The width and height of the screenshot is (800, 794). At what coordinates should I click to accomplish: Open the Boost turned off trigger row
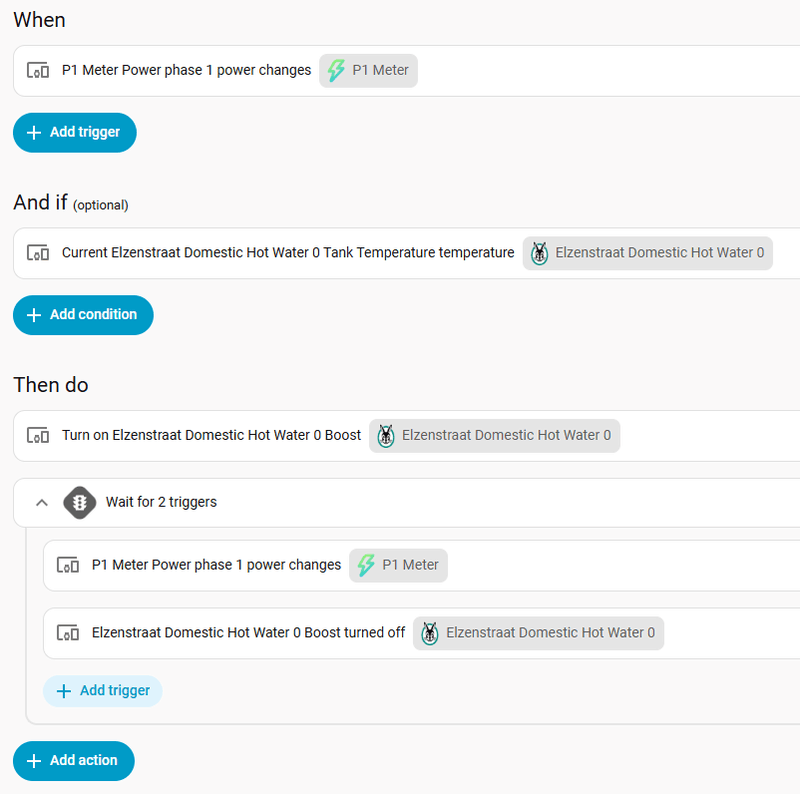(422, 633)
